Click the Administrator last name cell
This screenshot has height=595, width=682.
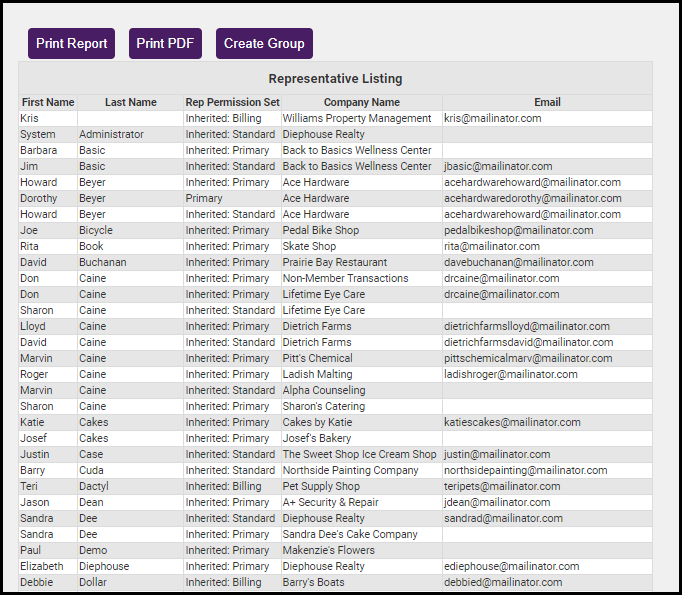click(x=130, y=134)
